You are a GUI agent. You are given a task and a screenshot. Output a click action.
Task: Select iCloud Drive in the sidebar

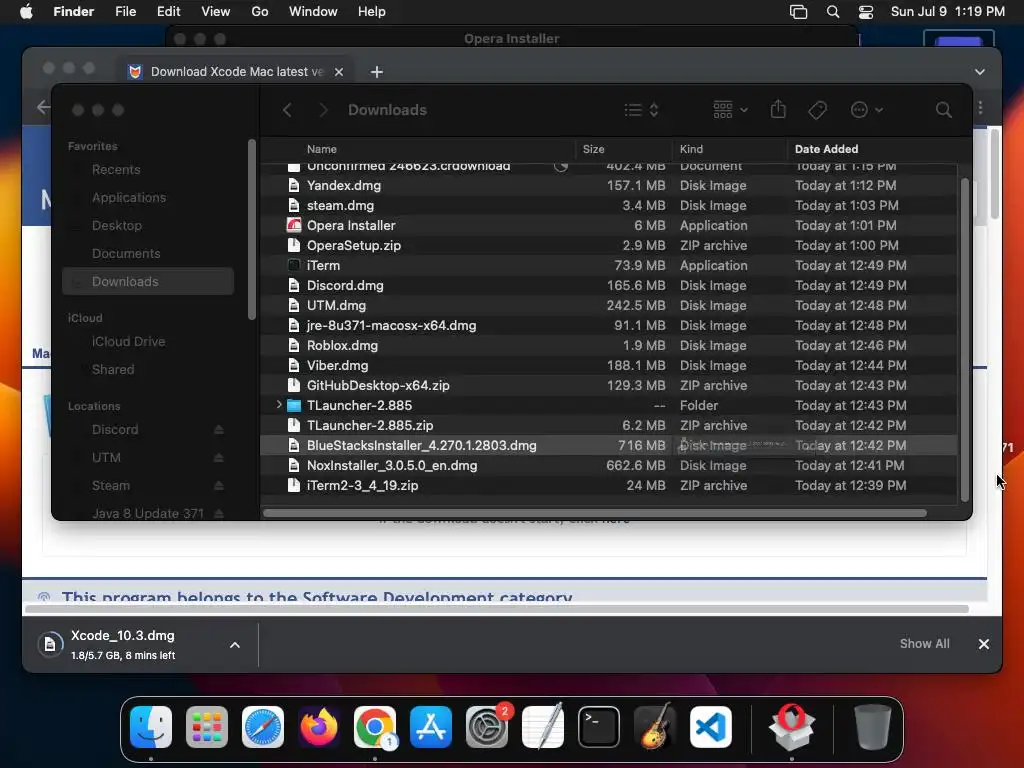[128, 342]
